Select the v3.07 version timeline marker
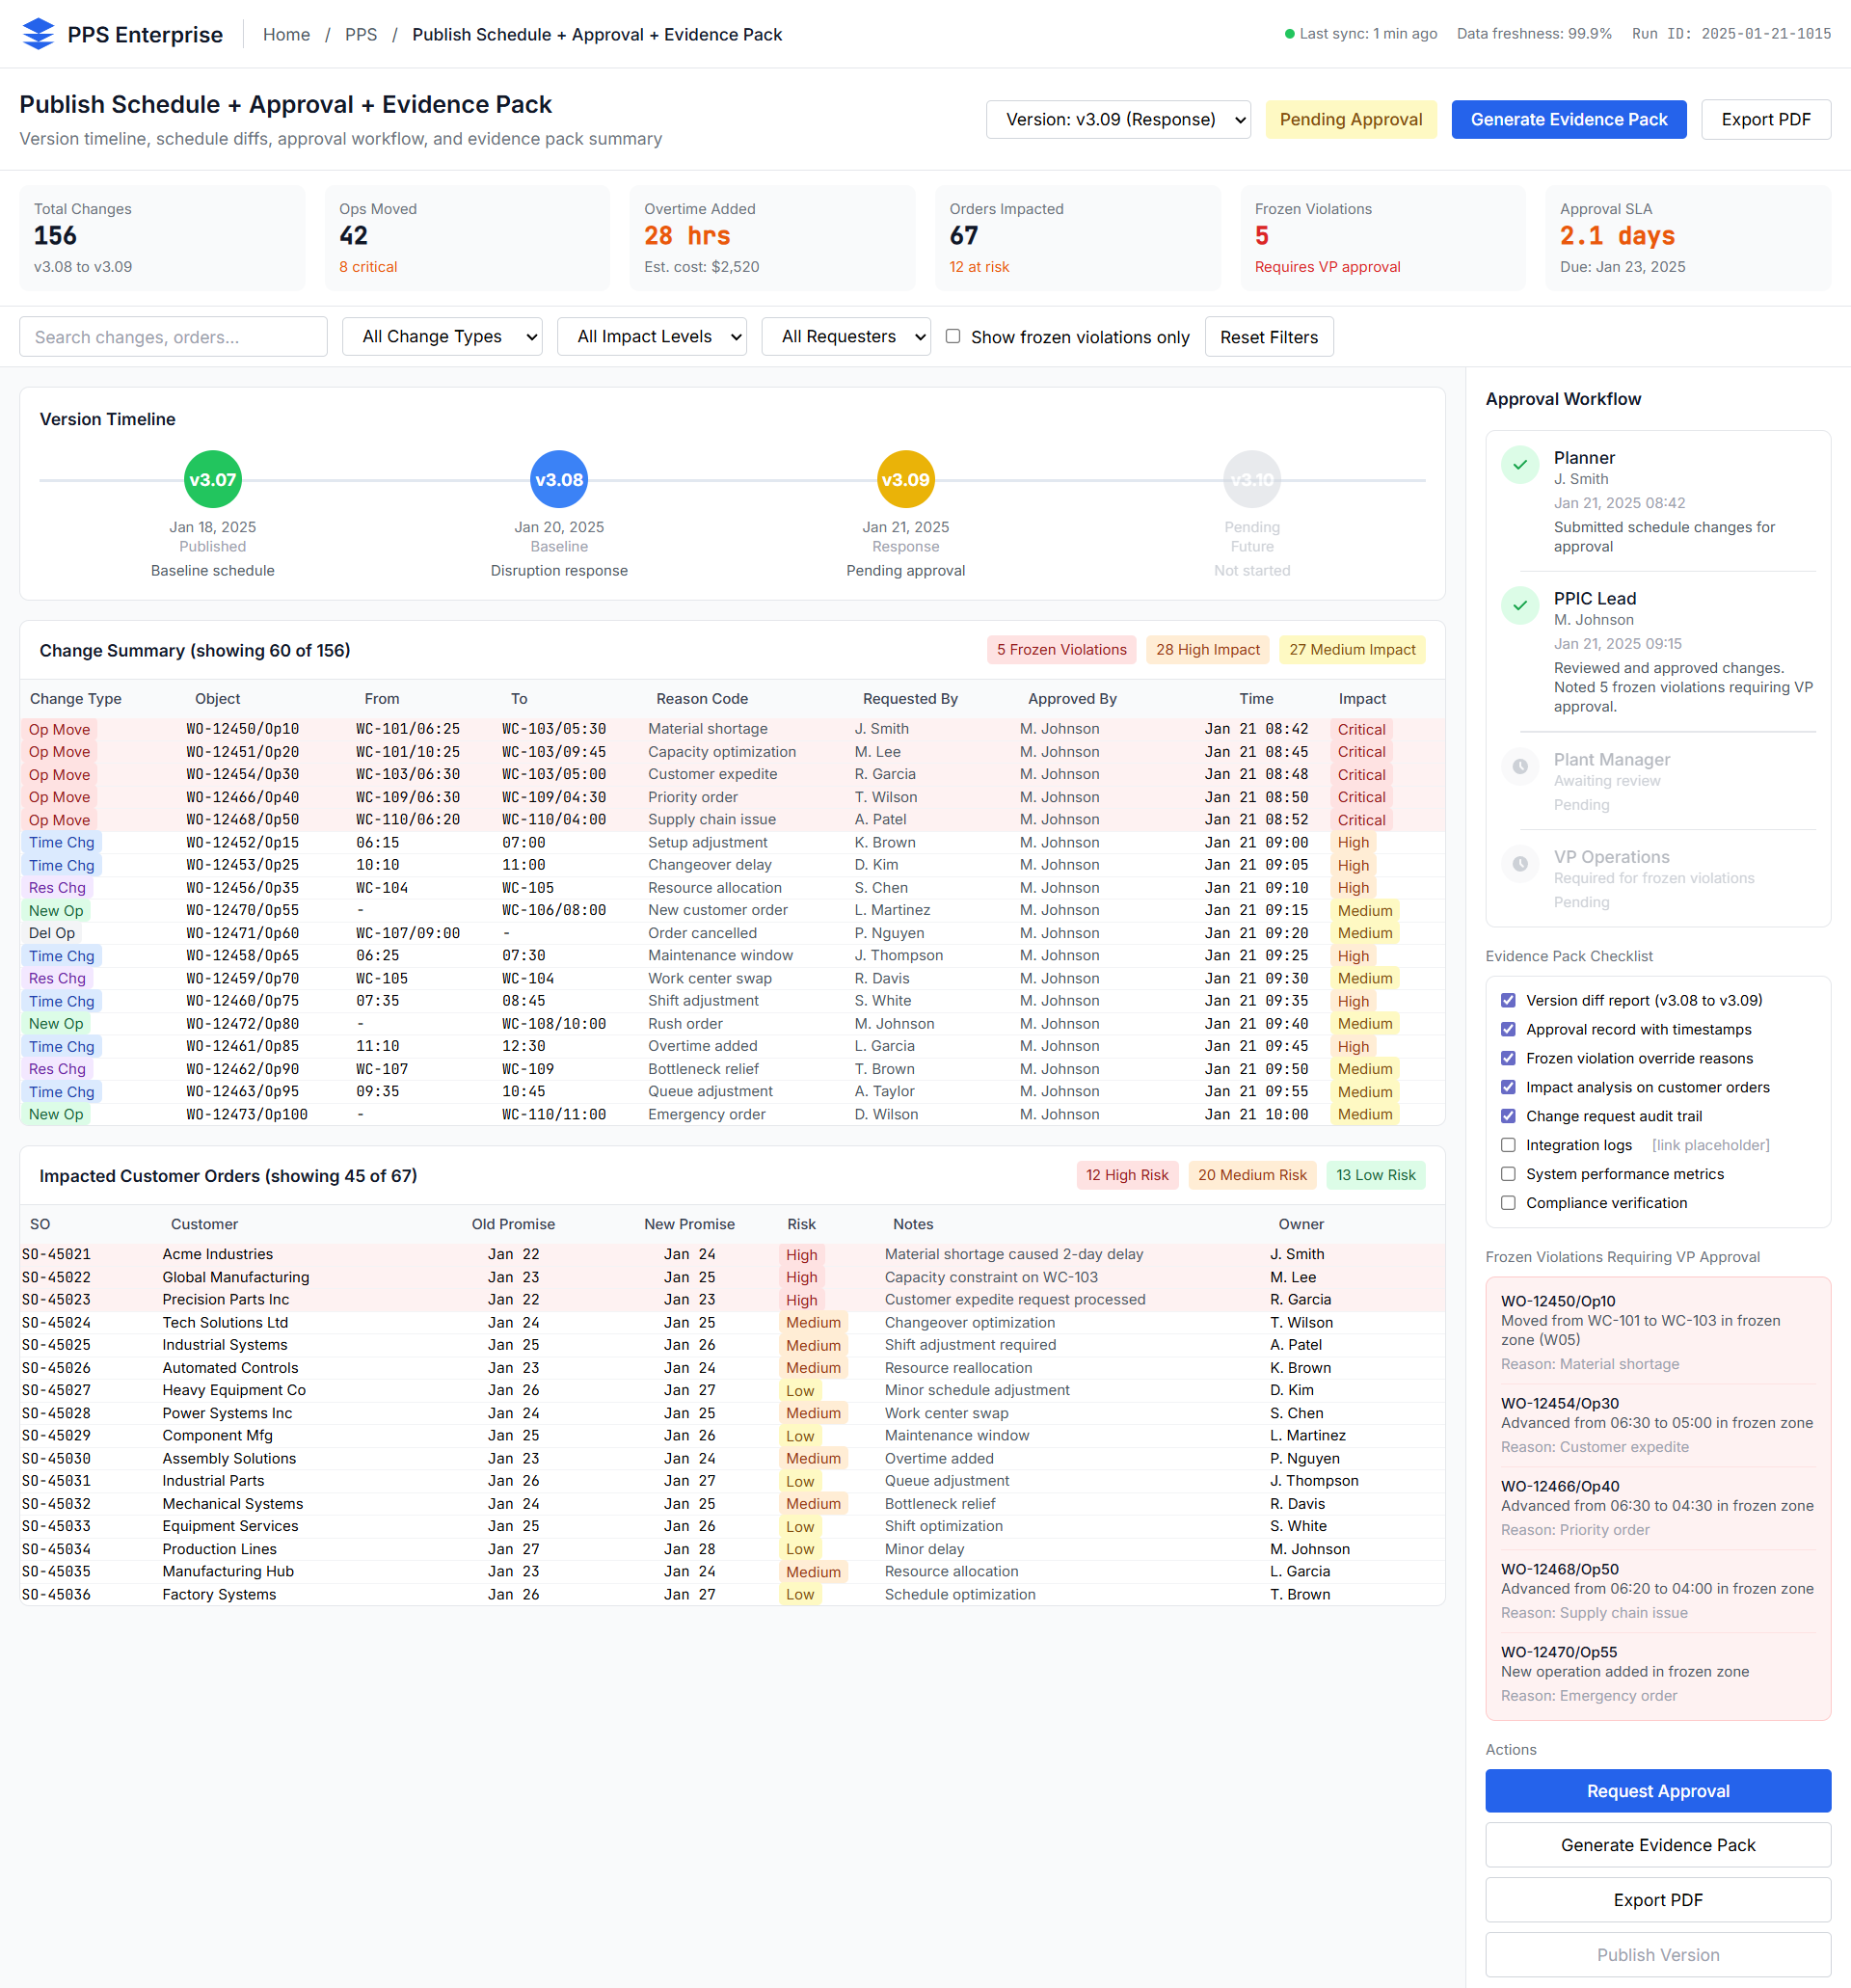Screen dimensions: 1851x1988 [212, 478]
